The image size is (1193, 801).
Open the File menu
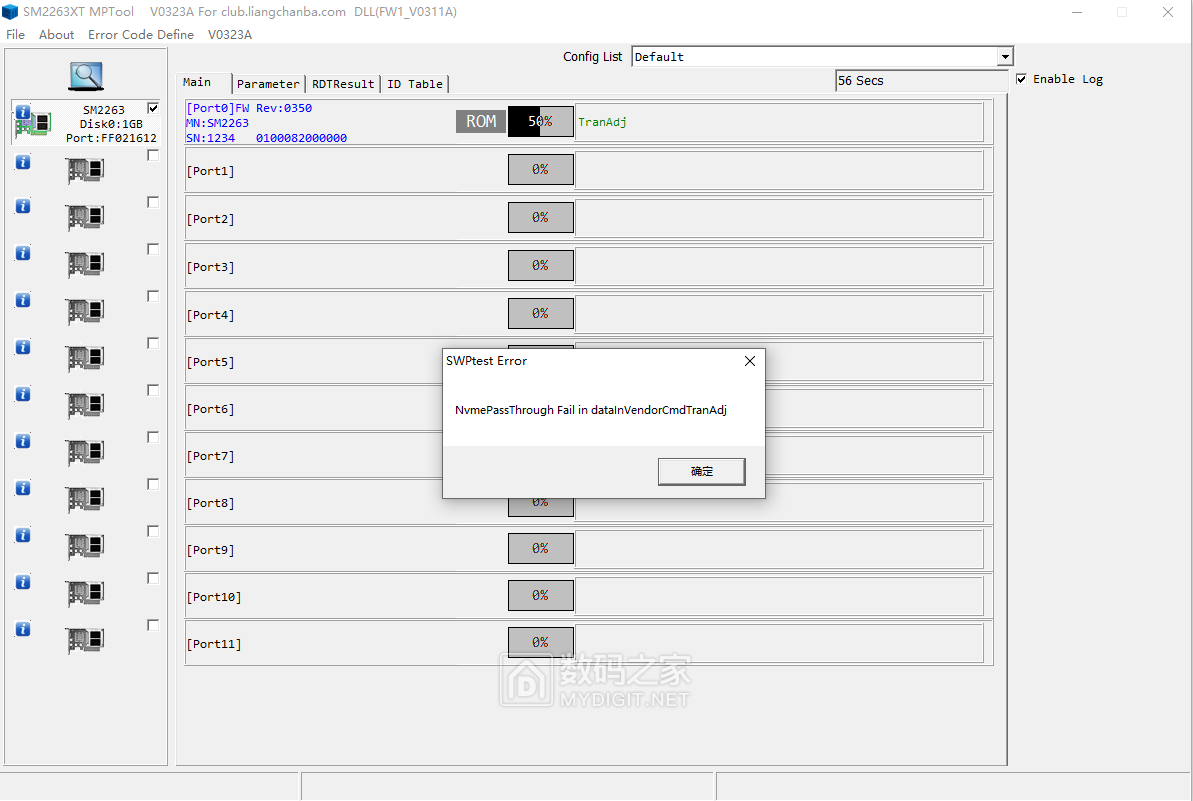coord(15,34)
